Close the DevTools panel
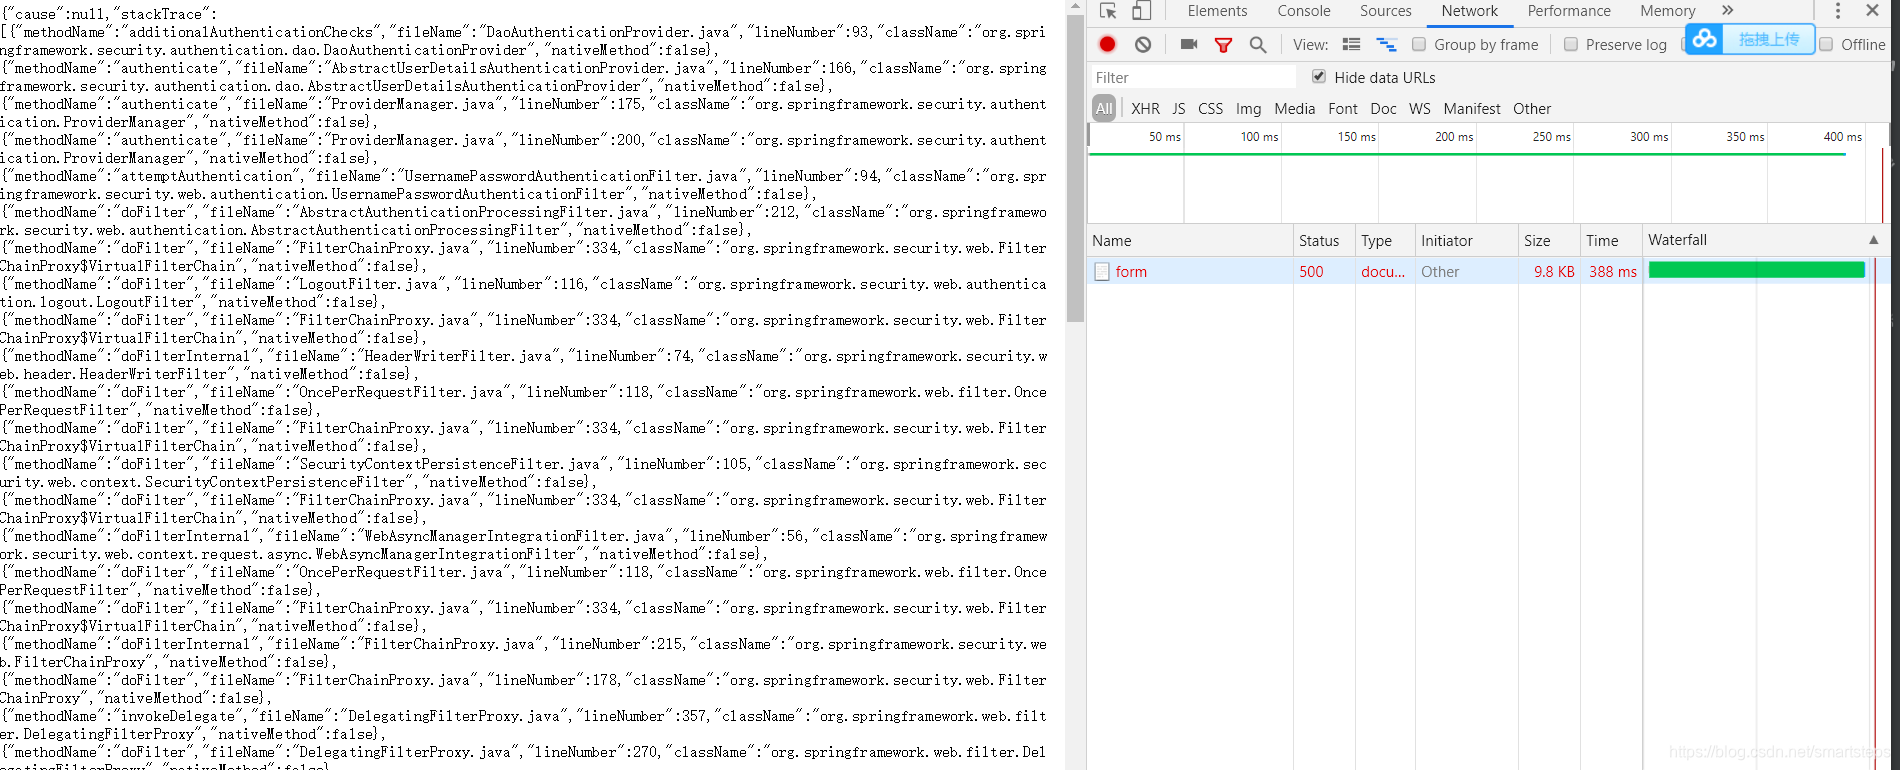Image resolution: width=1900 pixels, height=770 pixels. point(1872,10)
